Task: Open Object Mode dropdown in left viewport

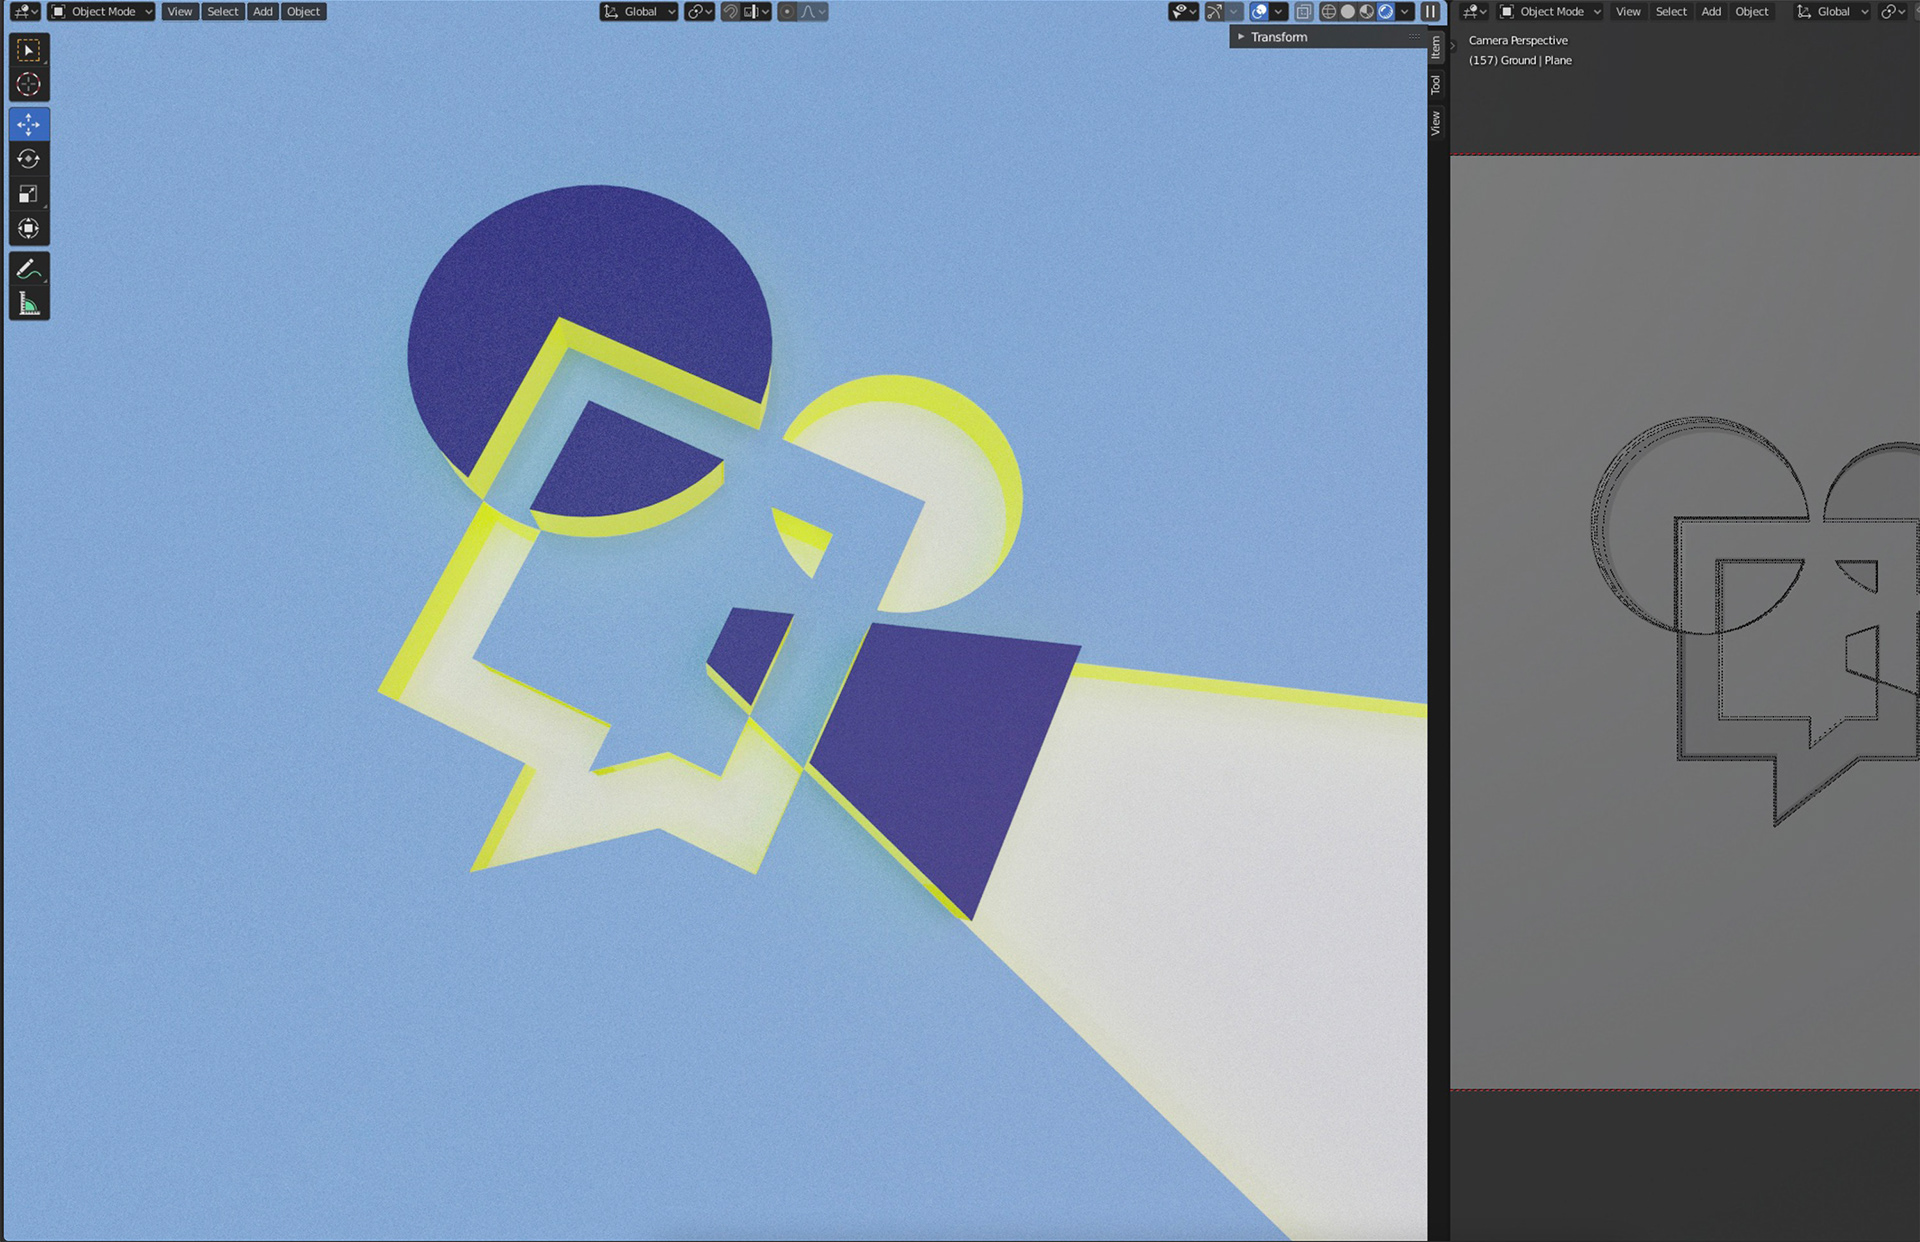Action: (x=101, y=12)
